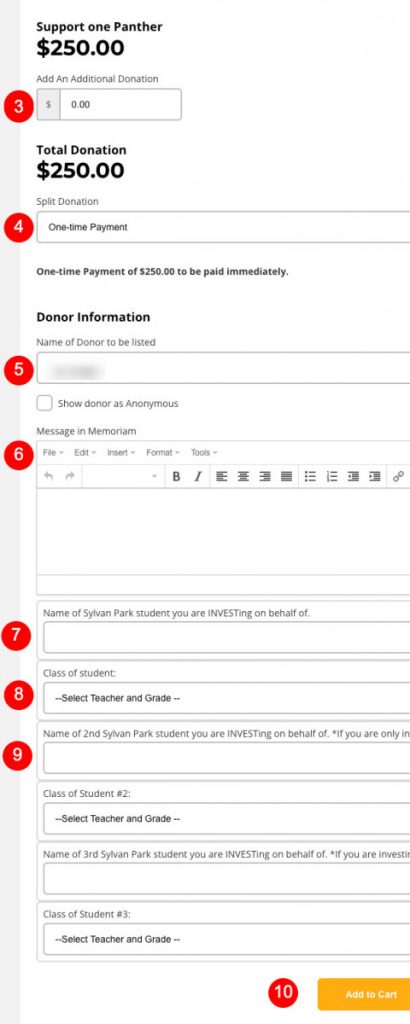
Task: Center align message text
Action: pyautogui.click(x=243, y=477)
